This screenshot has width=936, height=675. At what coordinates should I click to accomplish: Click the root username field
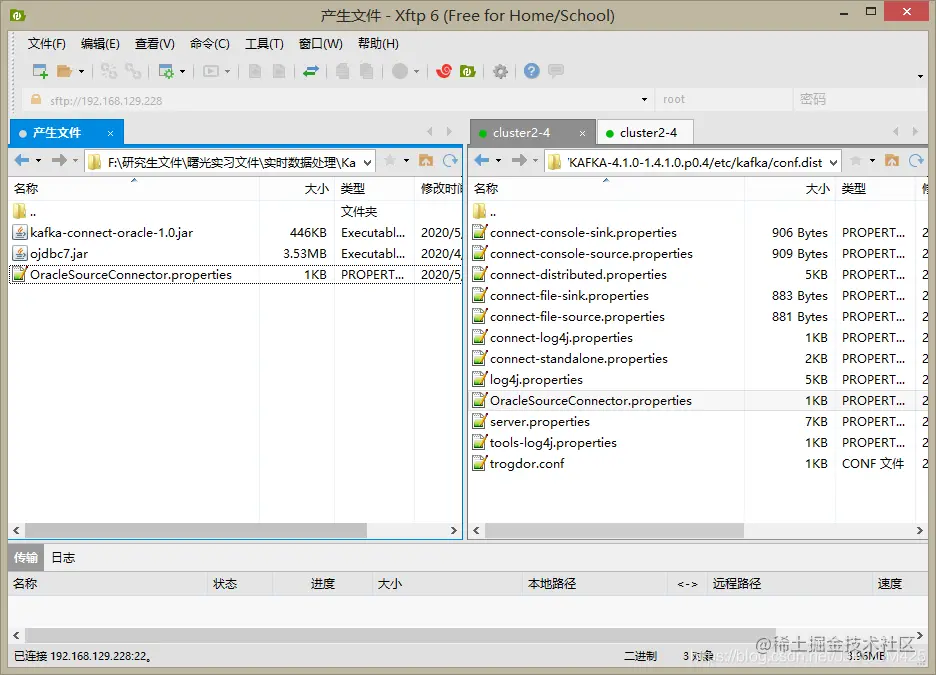[723, 100]
